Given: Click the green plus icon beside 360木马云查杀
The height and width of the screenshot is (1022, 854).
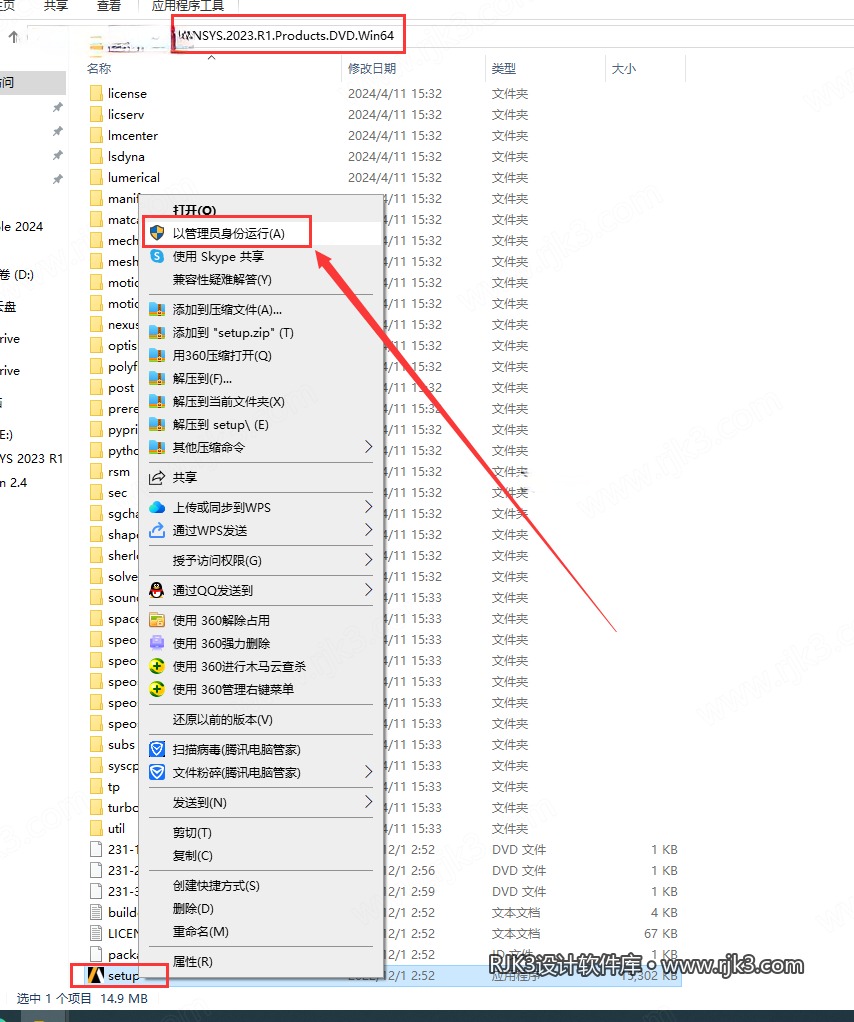Looking at the screenshot, I should pos(157,666).
